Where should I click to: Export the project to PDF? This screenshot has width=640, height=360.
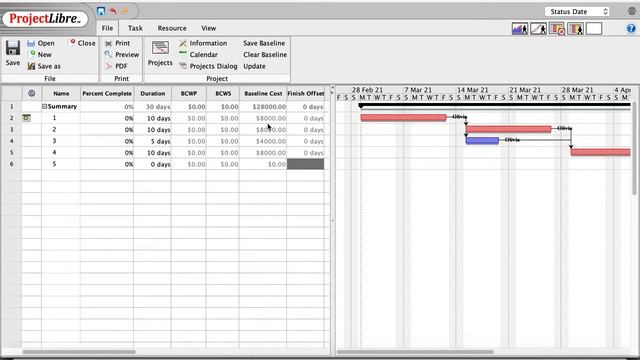point(116,66)
